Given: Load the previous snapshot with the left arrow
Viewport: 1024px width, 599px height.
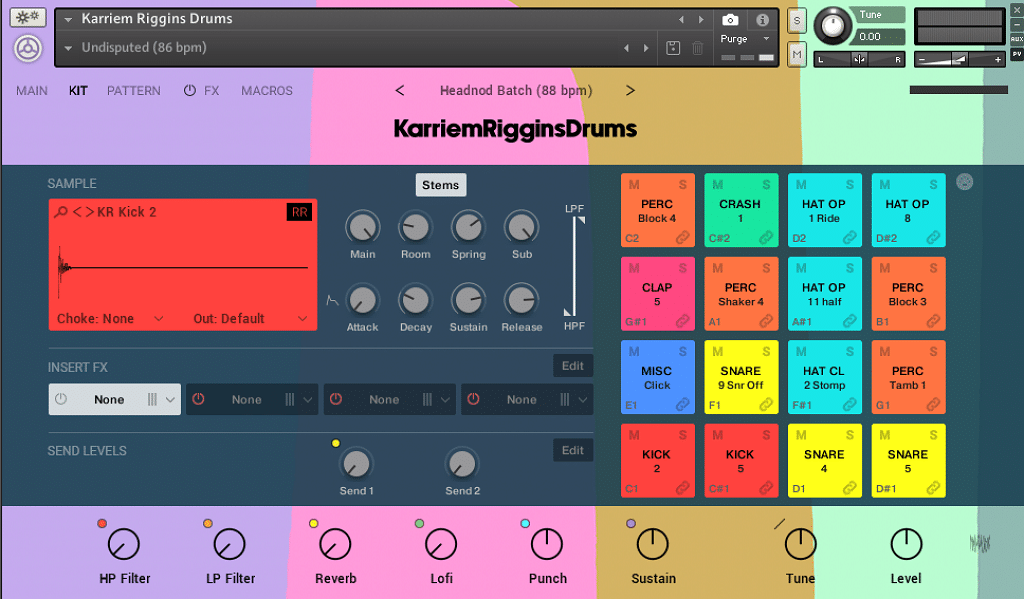Looking at the screenshot, I should point(626,48).
